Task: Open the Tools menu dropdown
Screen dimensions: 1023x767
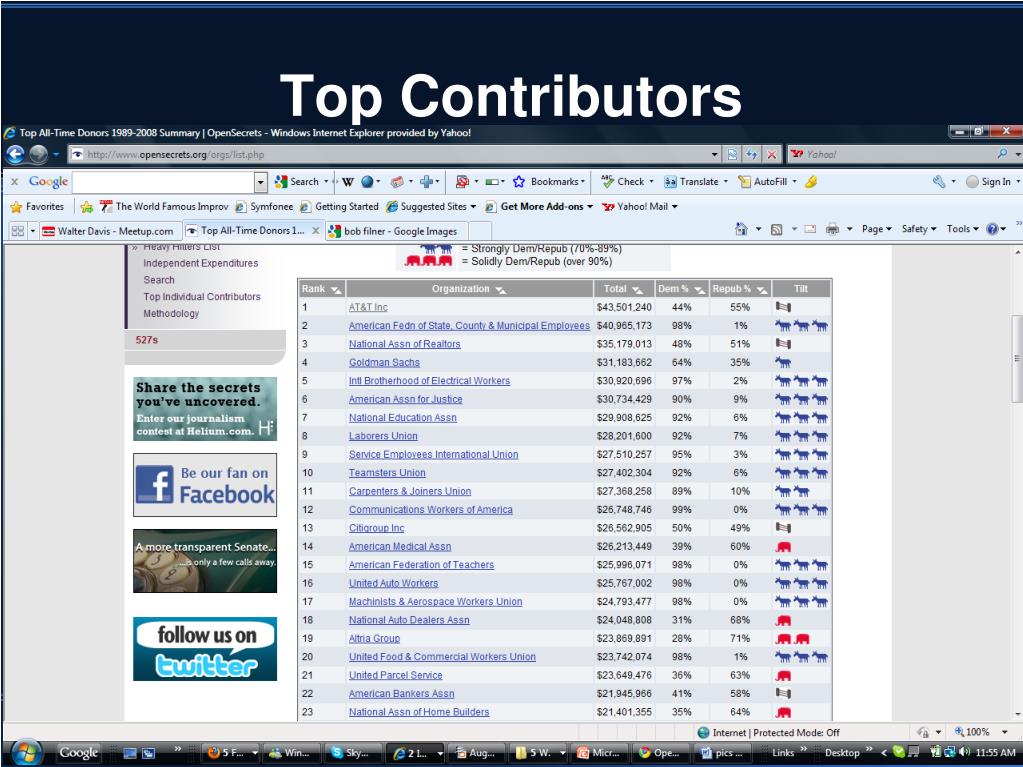Action: point(962,229)
